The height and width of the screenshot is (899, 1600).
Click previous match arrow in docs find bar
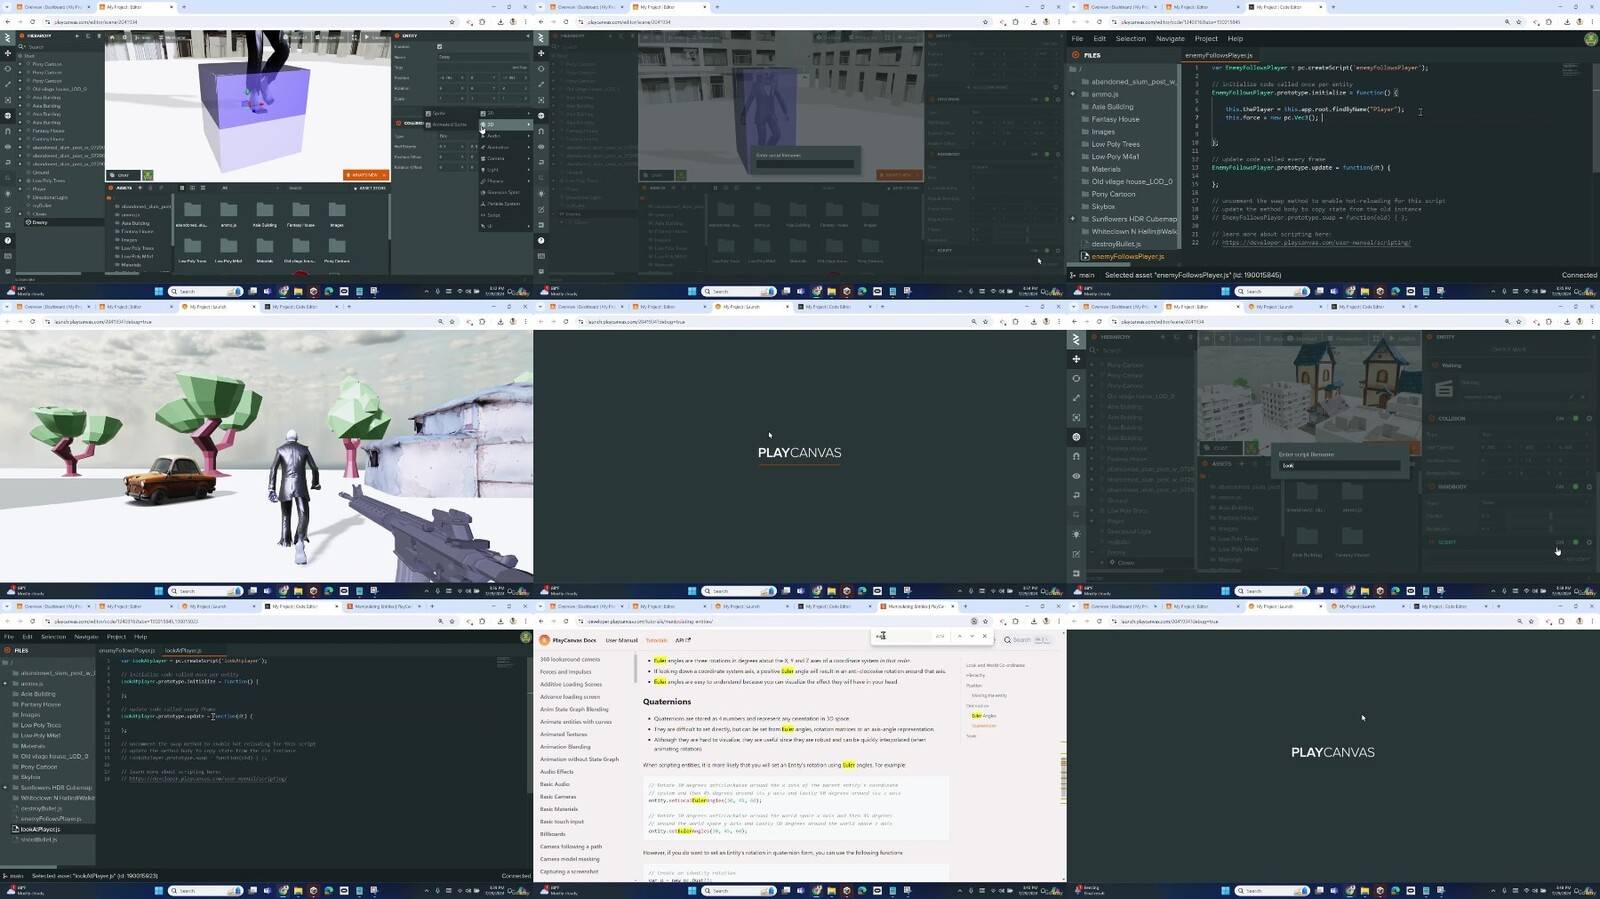[959, 636]
